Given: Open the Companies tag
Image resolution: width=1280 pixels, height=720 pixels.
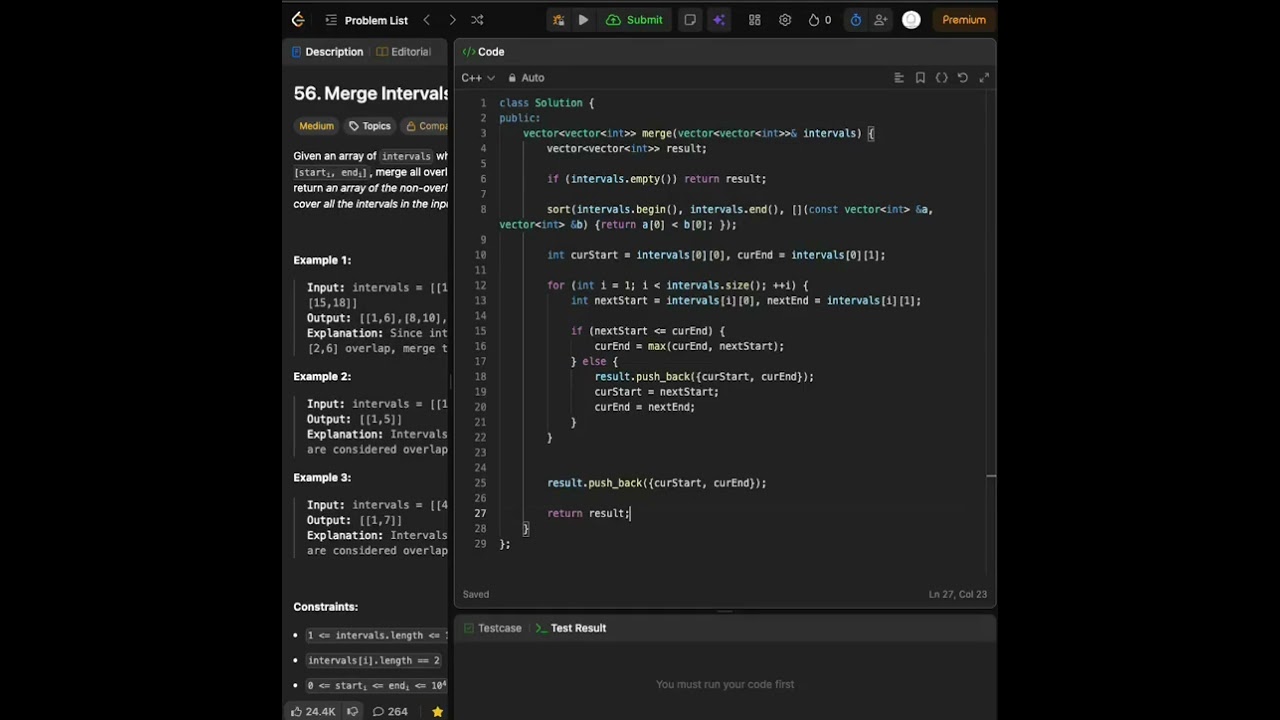Looking at the screenshot, I should pyautogui.click(x=426, y=126).
